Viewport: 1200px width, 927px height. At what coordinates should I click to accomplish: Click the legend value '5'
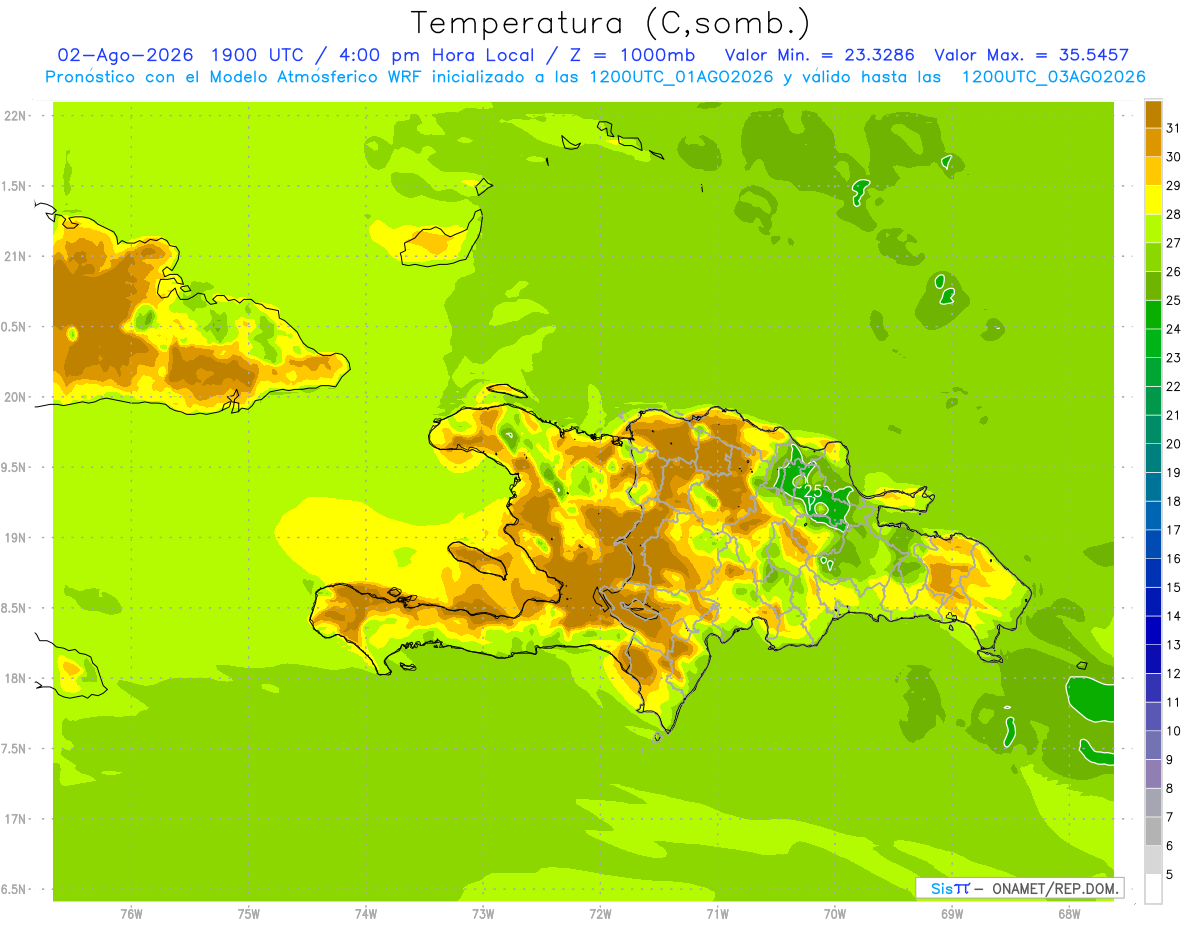1170,875
